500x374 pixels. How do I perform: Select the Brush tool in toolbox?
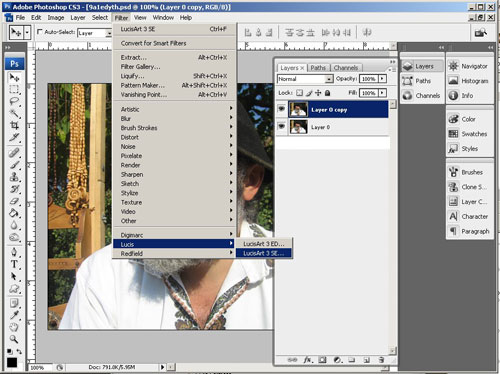click(x=14, y=165)
